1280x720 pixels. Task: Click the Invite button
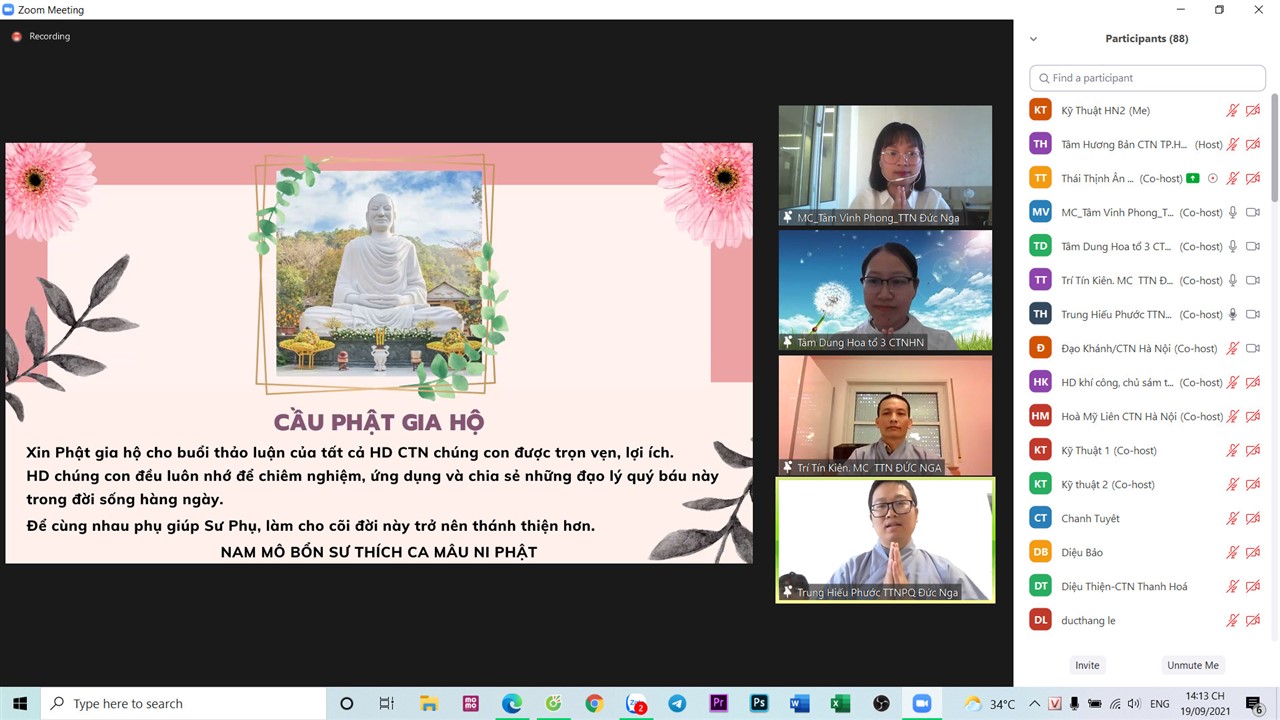[1087, 666]
